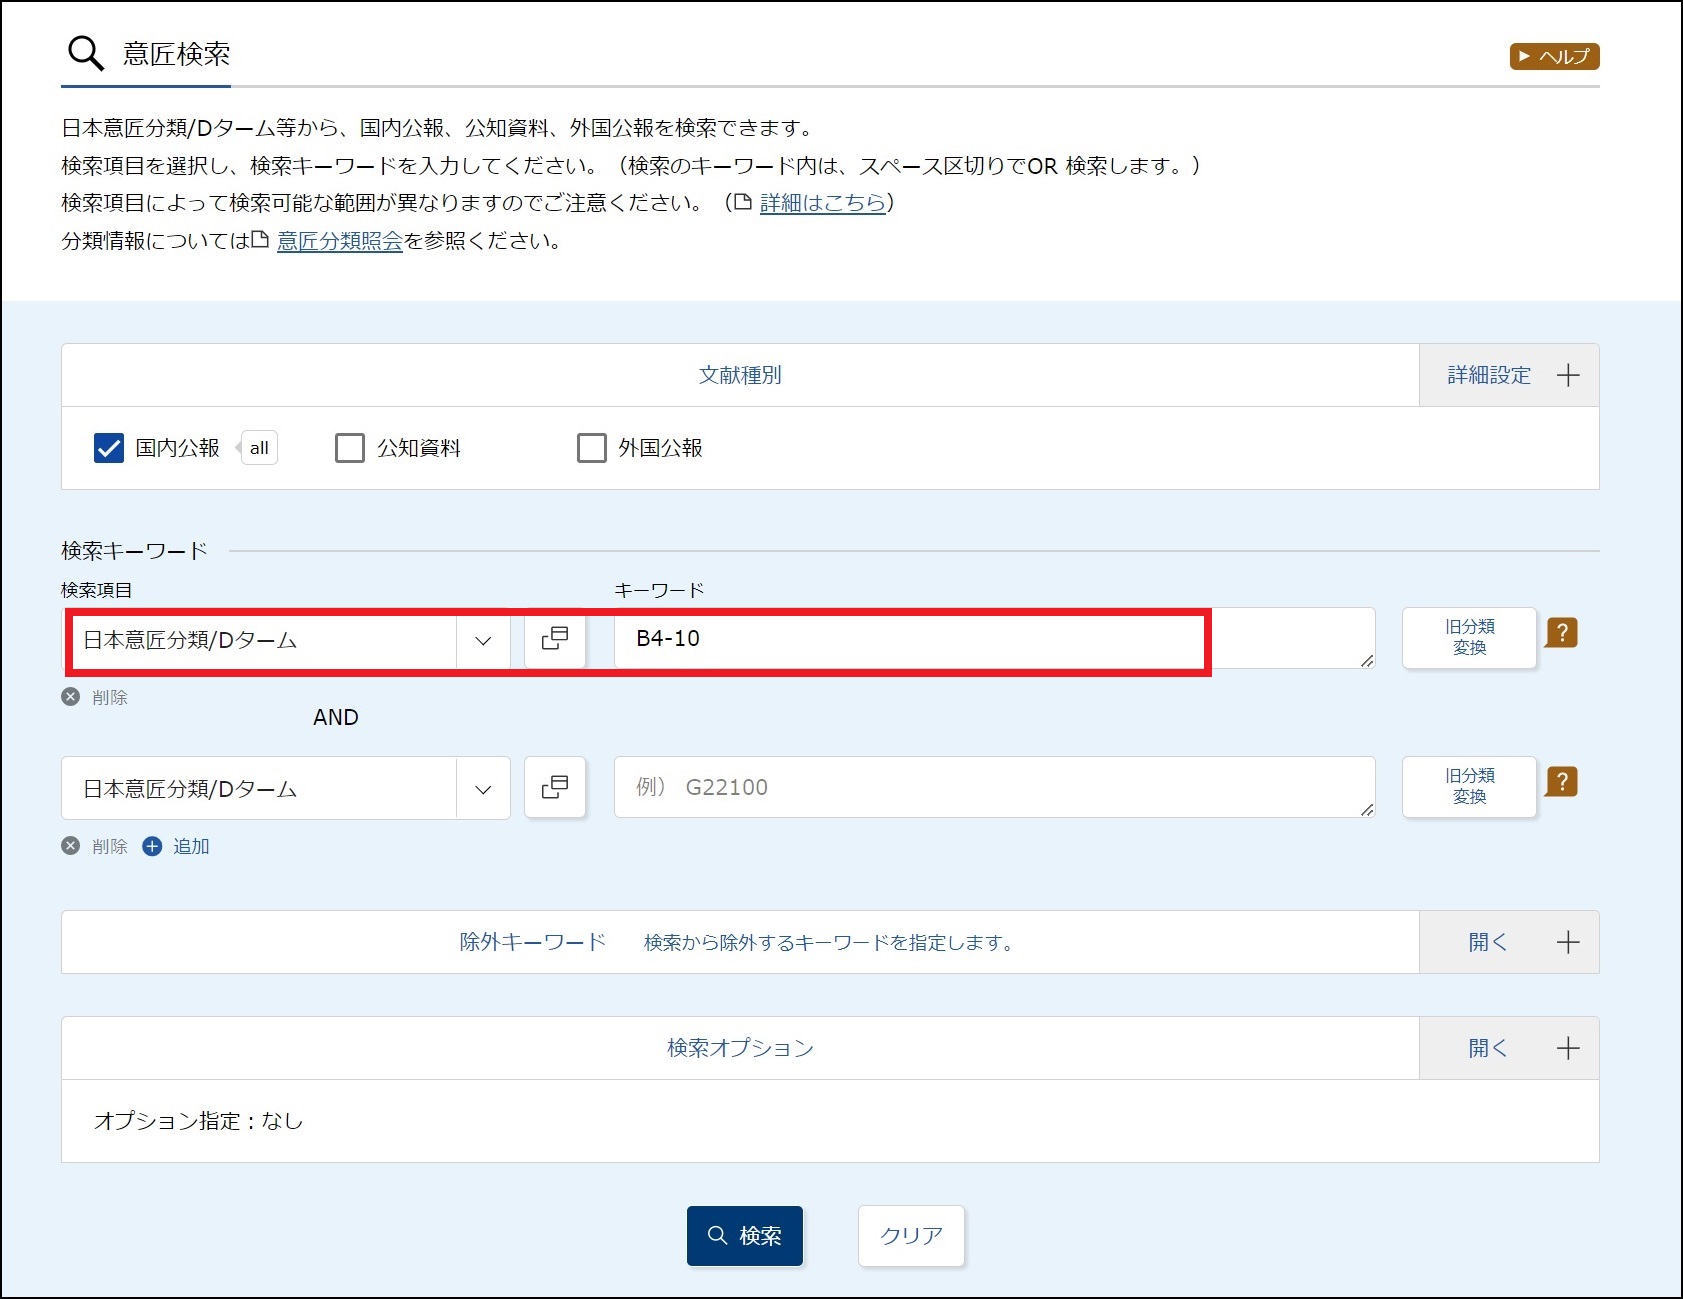Screen dimensions: 1683x1299
Task: Check the 外国公報 checkbox
Action: [x=592, y=448]
